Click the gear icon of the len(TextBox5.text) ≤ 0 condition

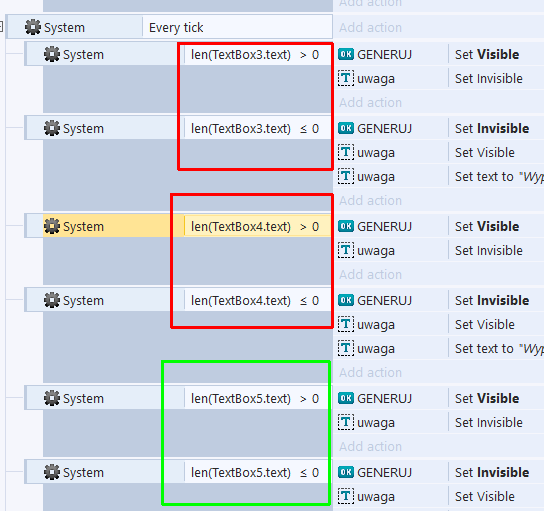click(x=52, y=472)
